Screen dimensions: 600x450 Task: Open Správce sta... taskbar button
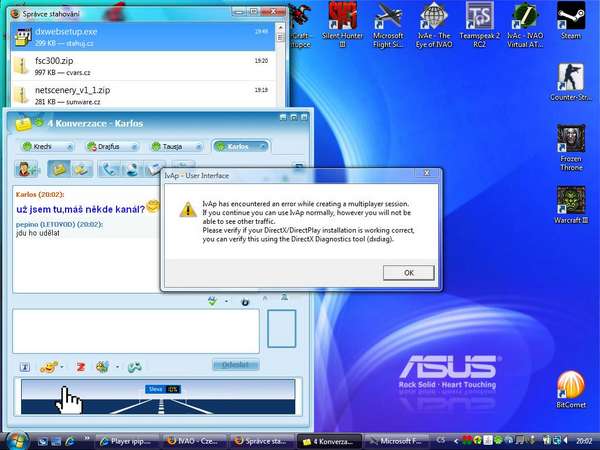(262, 442)
